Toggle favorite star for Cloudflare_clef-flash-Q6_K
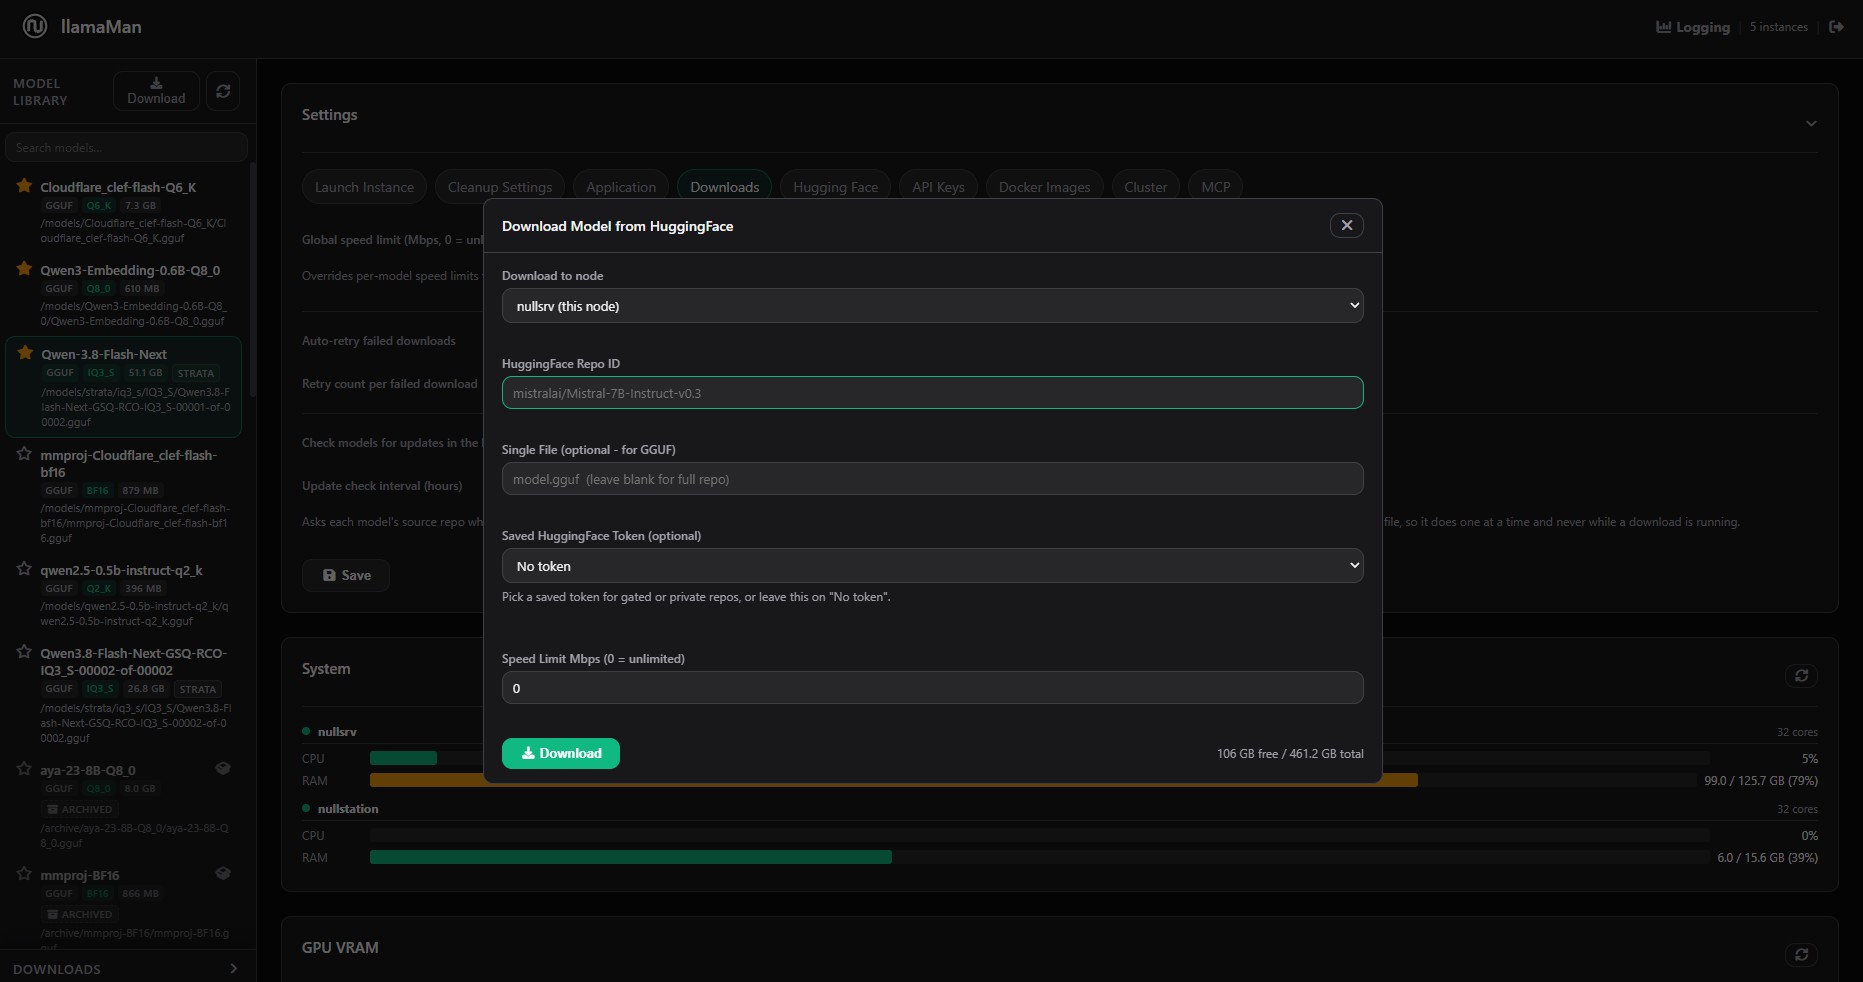 pos(24,186)
